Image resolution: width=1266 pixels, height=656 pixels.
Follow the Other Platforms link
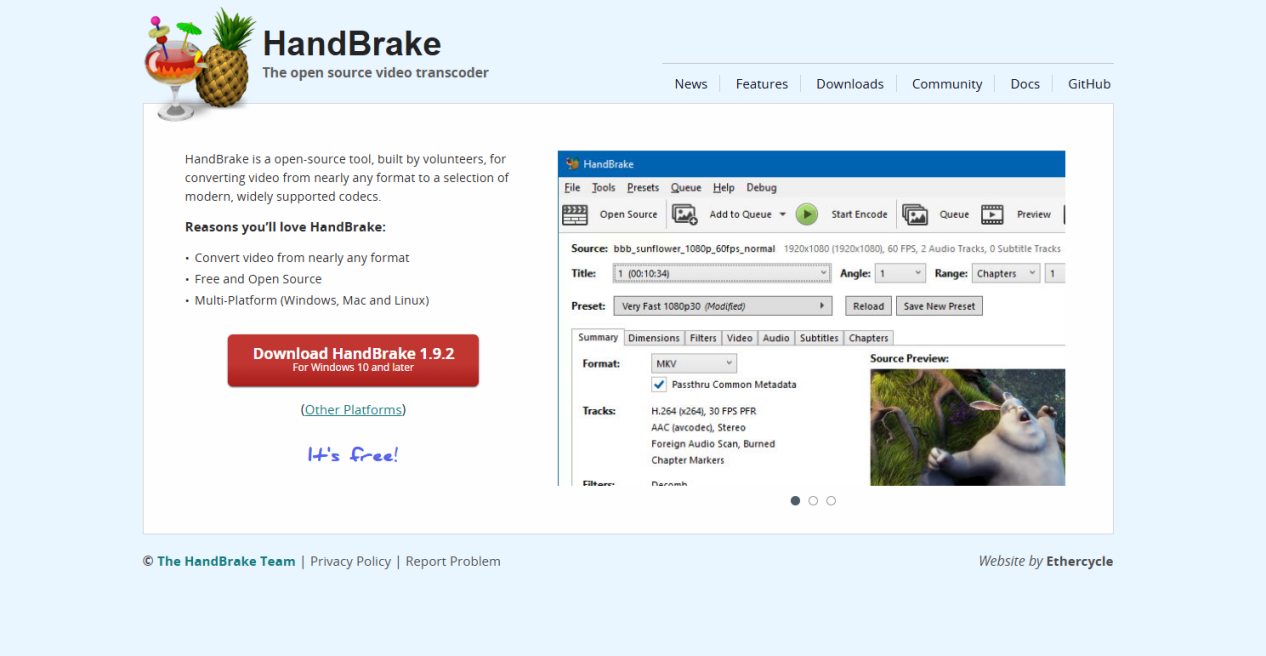point(353,410)
